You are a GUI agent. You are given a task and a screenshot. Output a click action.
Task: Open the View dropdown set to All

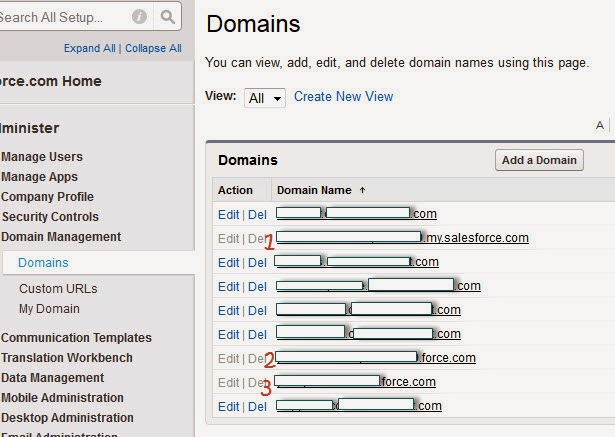pyautogui.click(x=265, y=98)
